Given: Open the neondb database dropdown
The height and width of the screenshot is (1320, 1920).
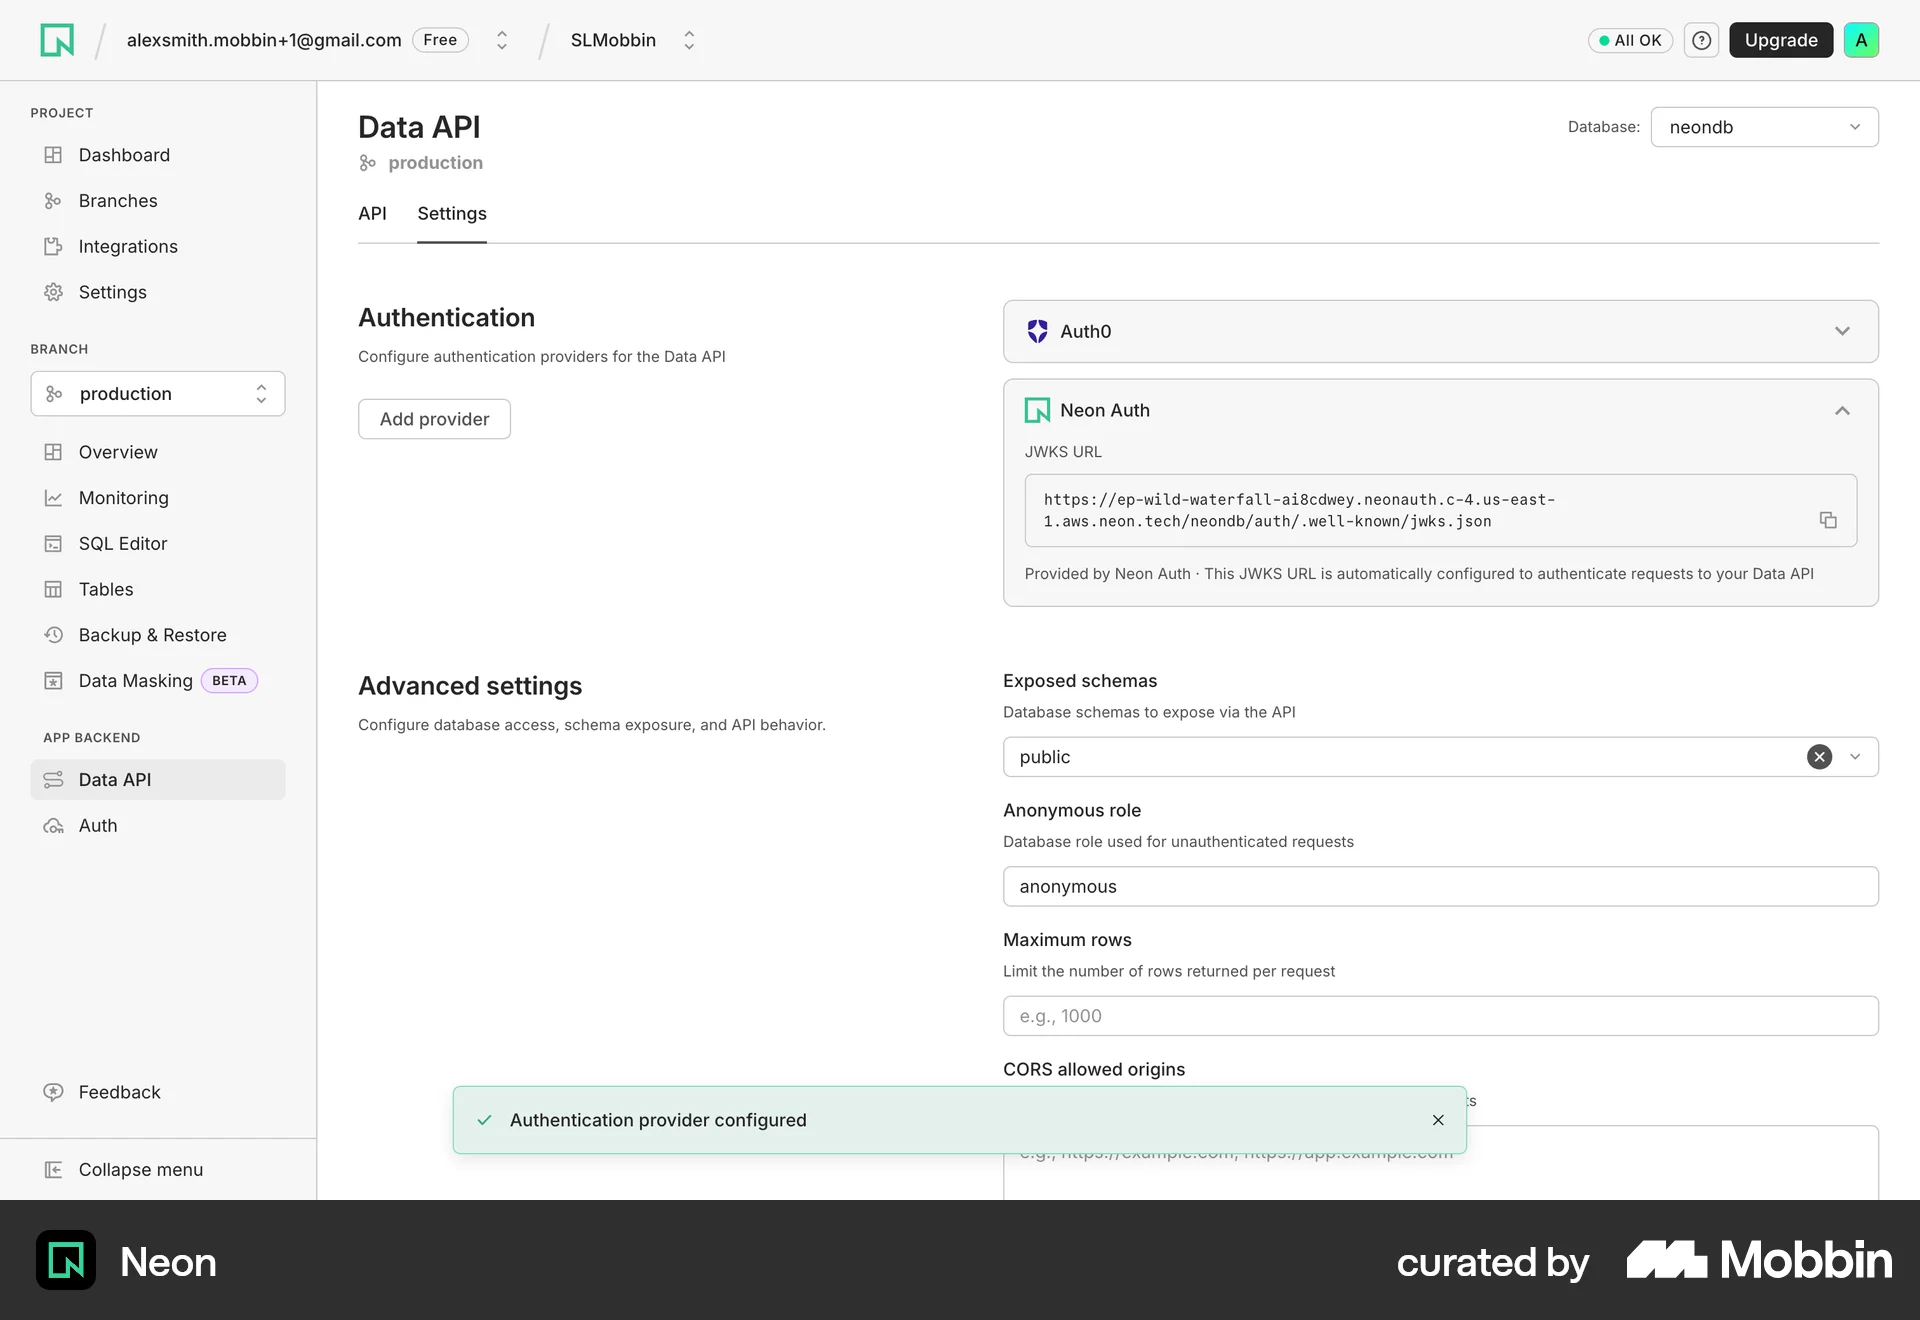Looking at the screenshot, I should click(x=1764, y=127).
